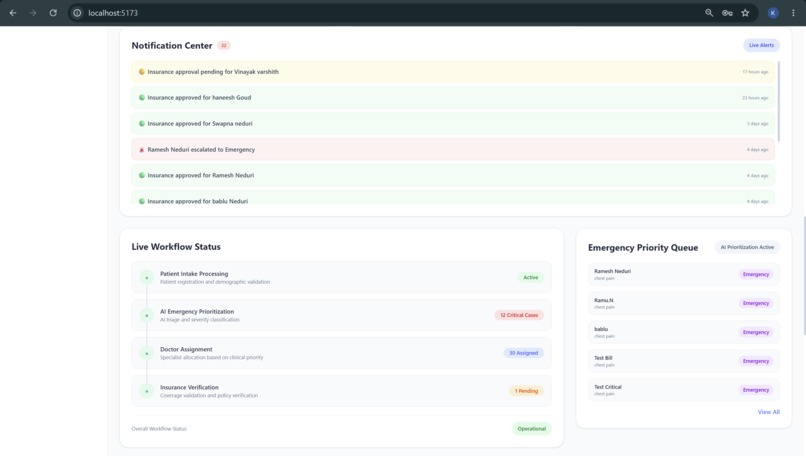
Task: Click the browser forward arrow
Action: pos(33,13)
